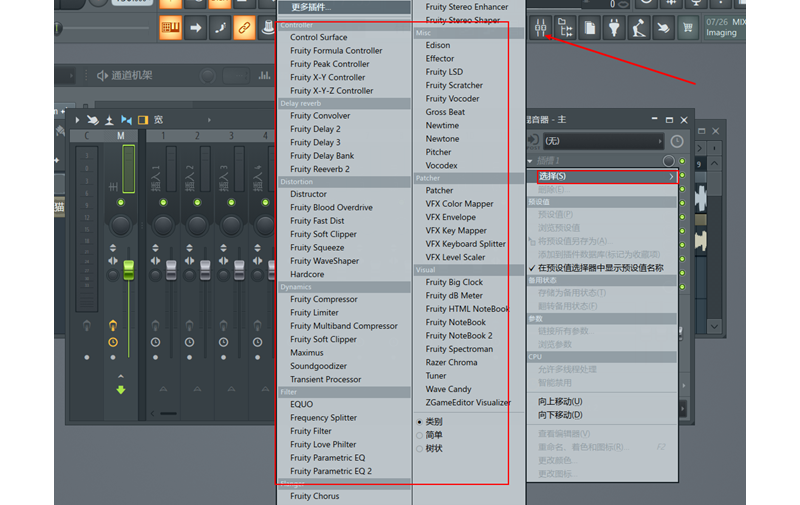
Task: Click the clock latency icon on Master track
Action: [x=113, y=342]
